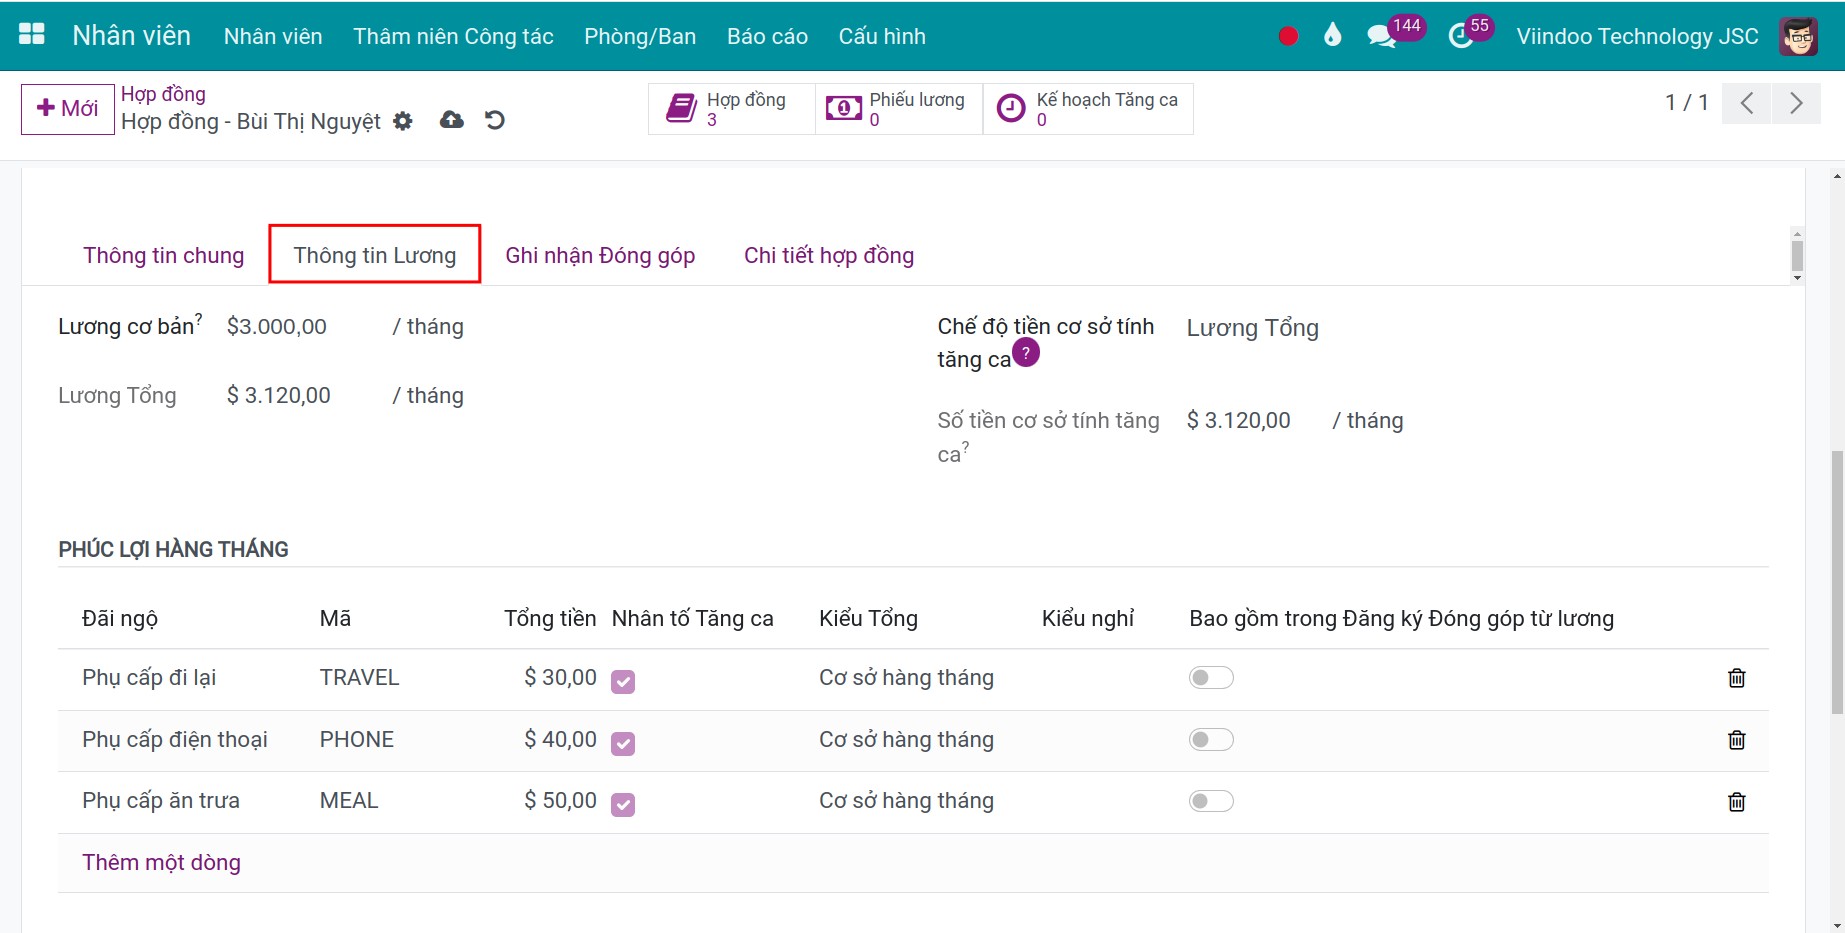Click the red recording dot icon
Image resolution: width=1845 pixels, height=933 pixels.
pyautogui.click(x=1288, y=36)
